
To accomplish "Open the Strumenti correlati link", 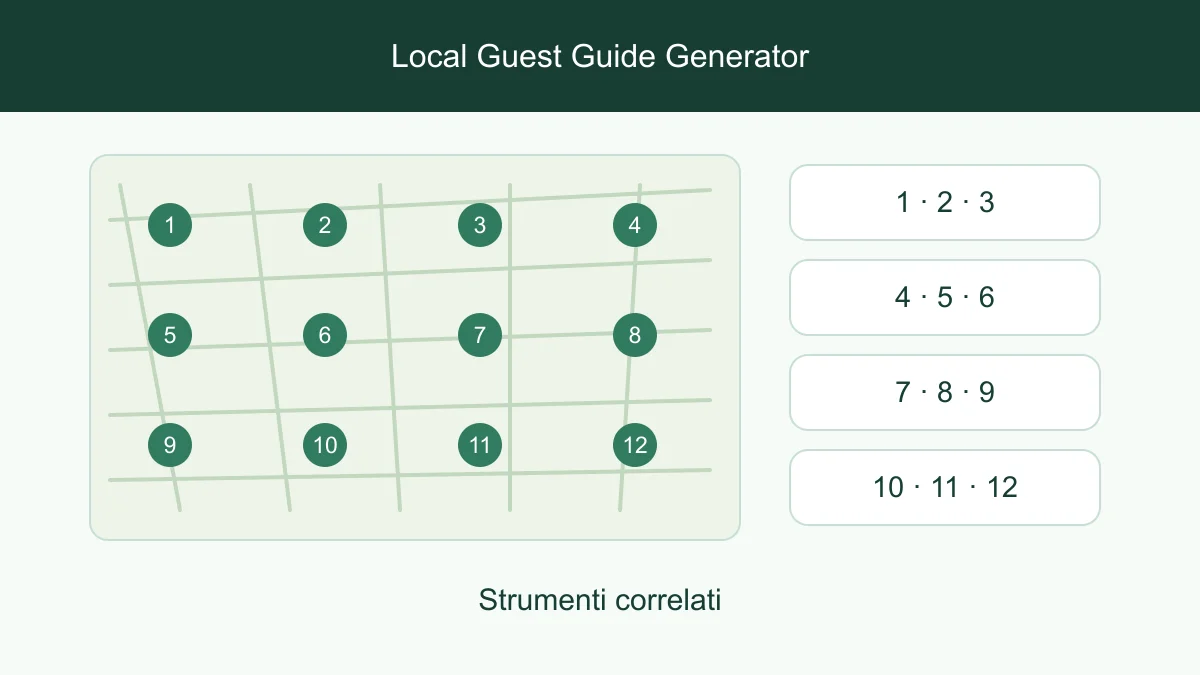I will pyautogui.click(x=600, y=601).
